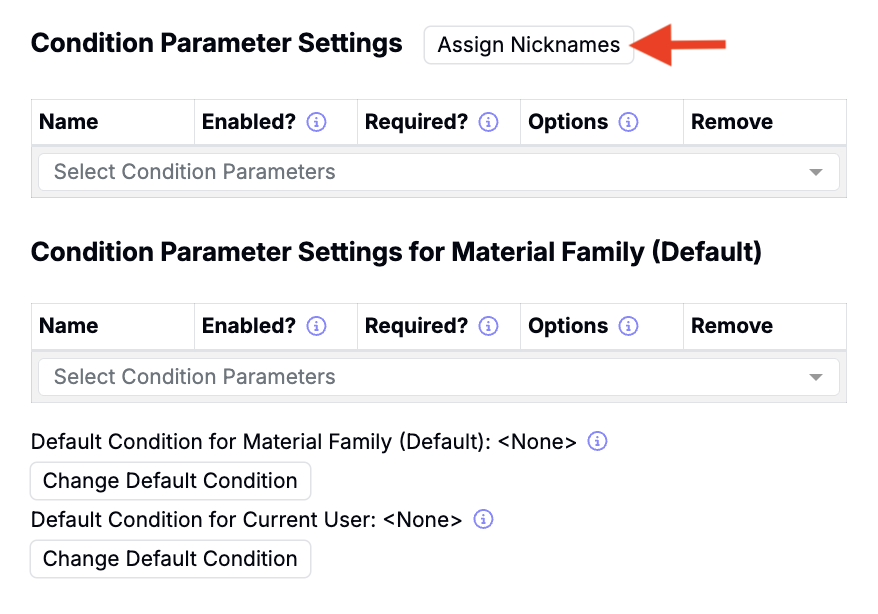
Task: Change Default Condition for Material Family
Action: 170,481
